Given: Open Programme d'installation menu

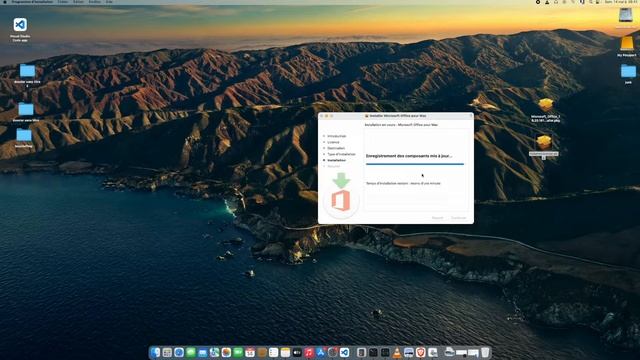Looking at the screenshot, I should click(32, 2).
